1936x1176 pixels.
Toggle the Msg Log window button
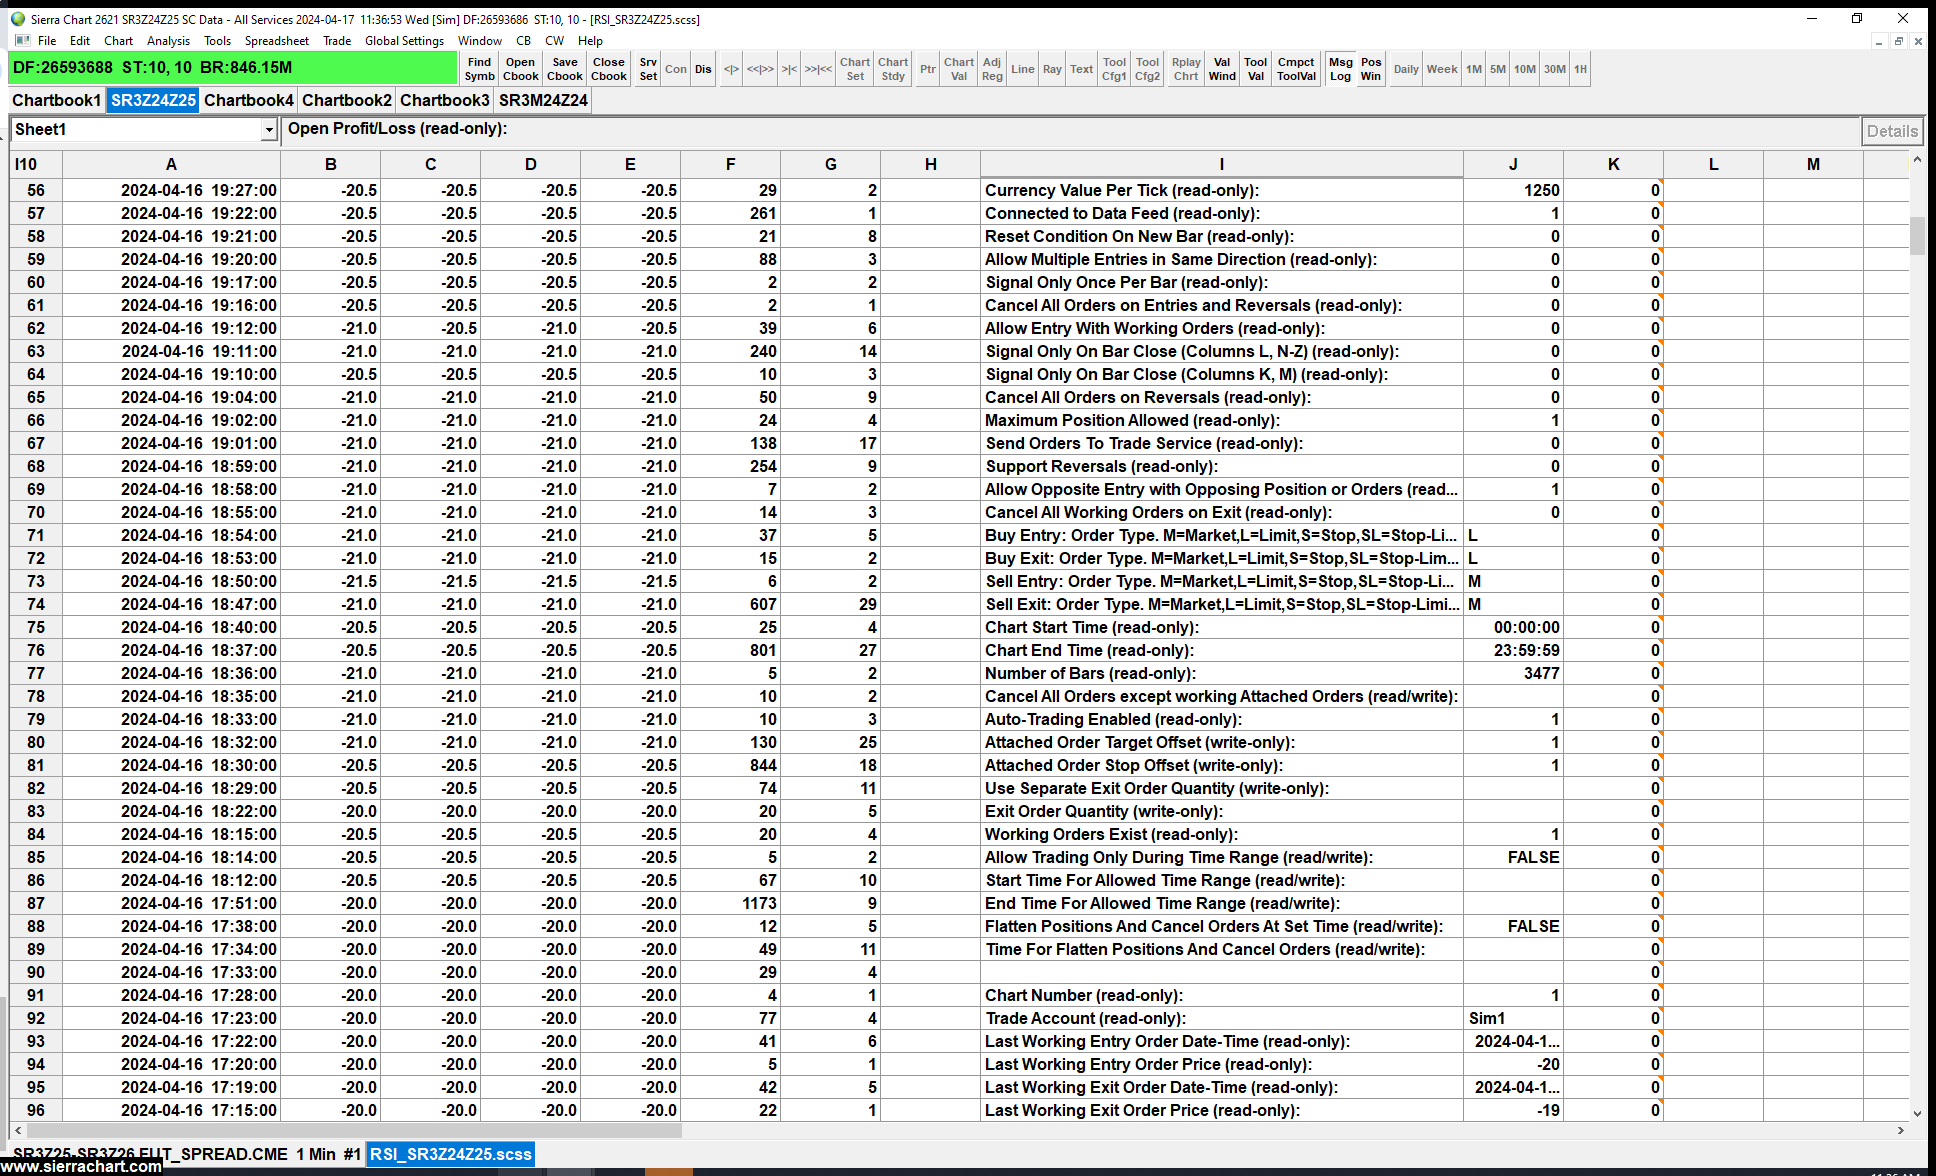[1340, 69]
